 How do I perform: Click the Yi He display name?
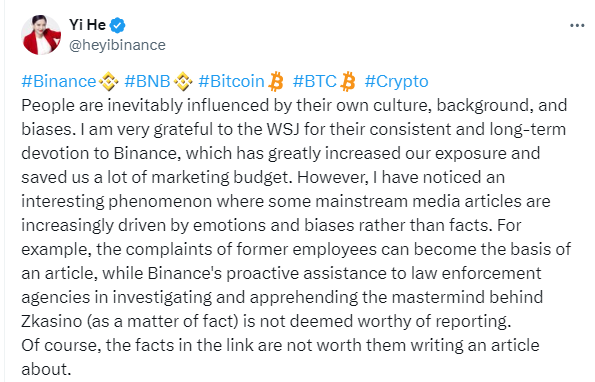tap(88, 25)
